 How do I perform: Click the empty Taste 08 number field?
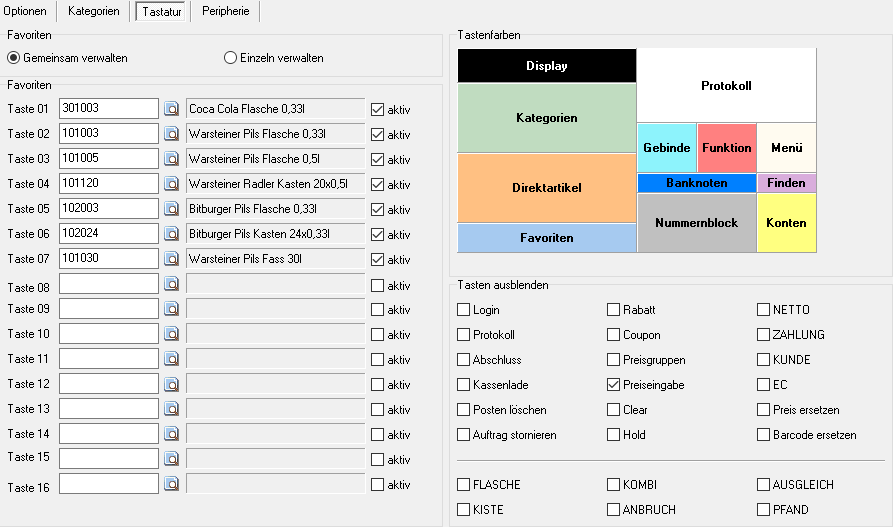coord(109,284)
